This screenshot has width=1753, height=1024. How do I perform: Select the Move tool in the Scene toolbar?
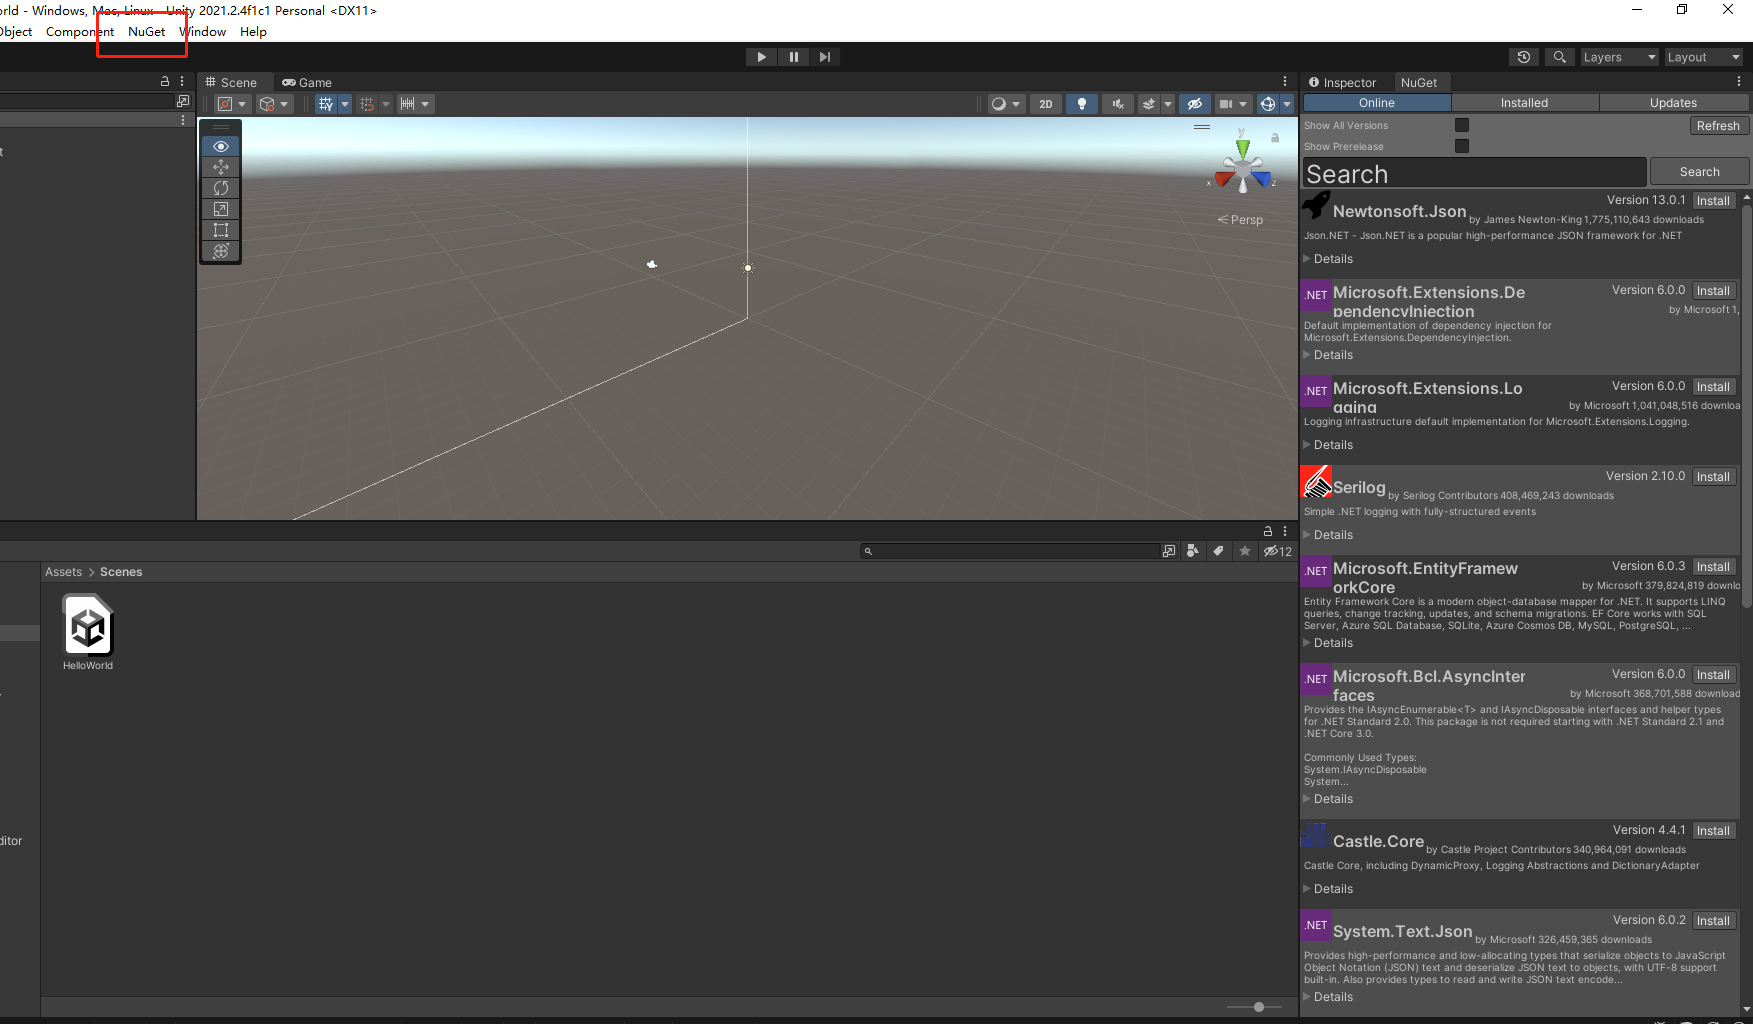click(x=220, y=167)
